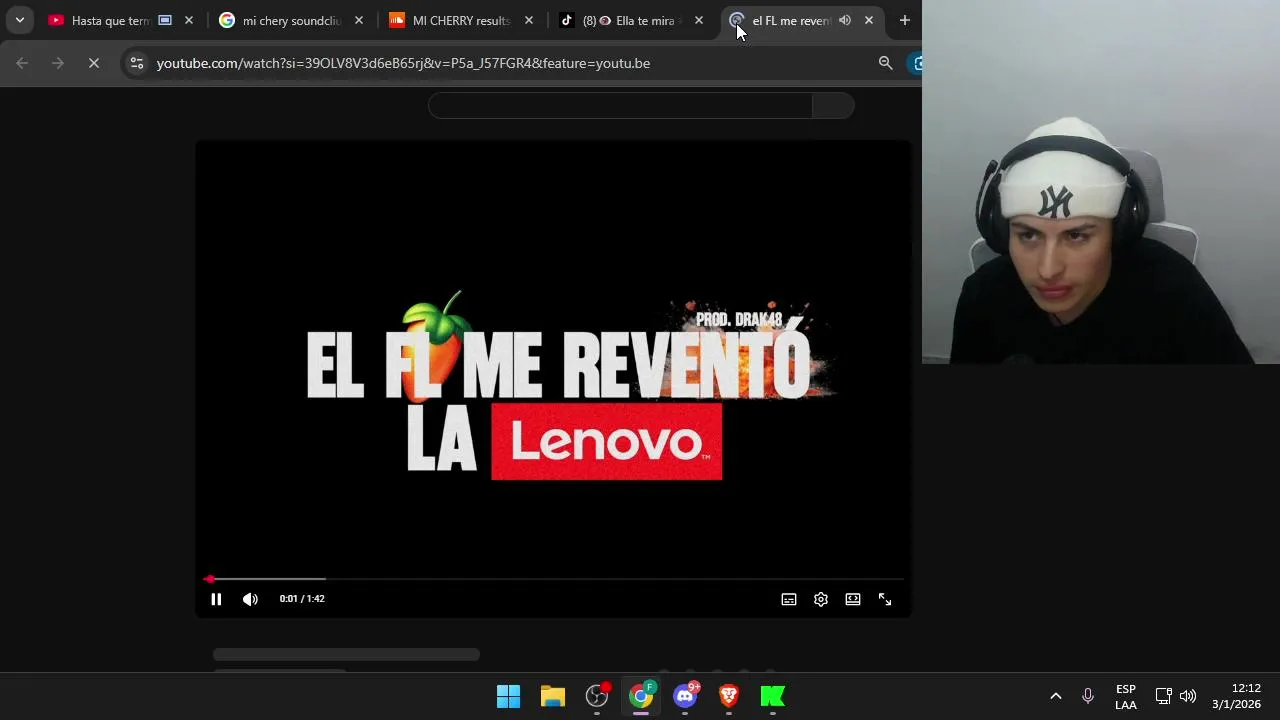Open the tab search dropdown
This screenshot has height=720, width=1280.
pos(19,20)
